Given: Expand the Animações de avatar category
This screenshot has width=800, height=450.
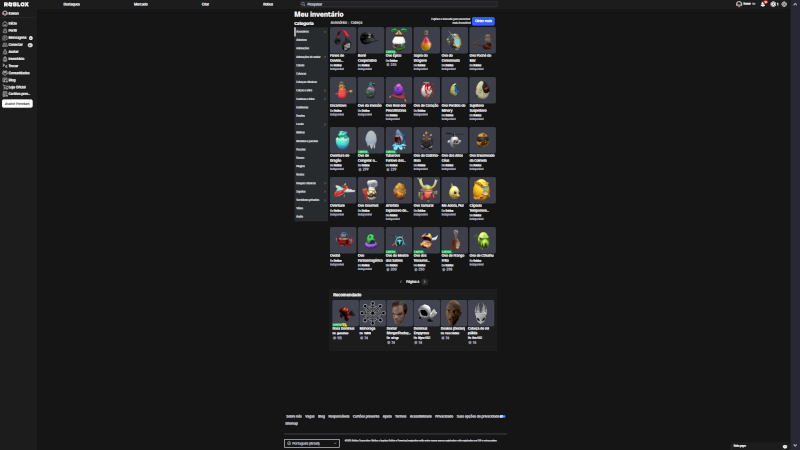Looking at the screenshot, I should (x=325, y=57).
